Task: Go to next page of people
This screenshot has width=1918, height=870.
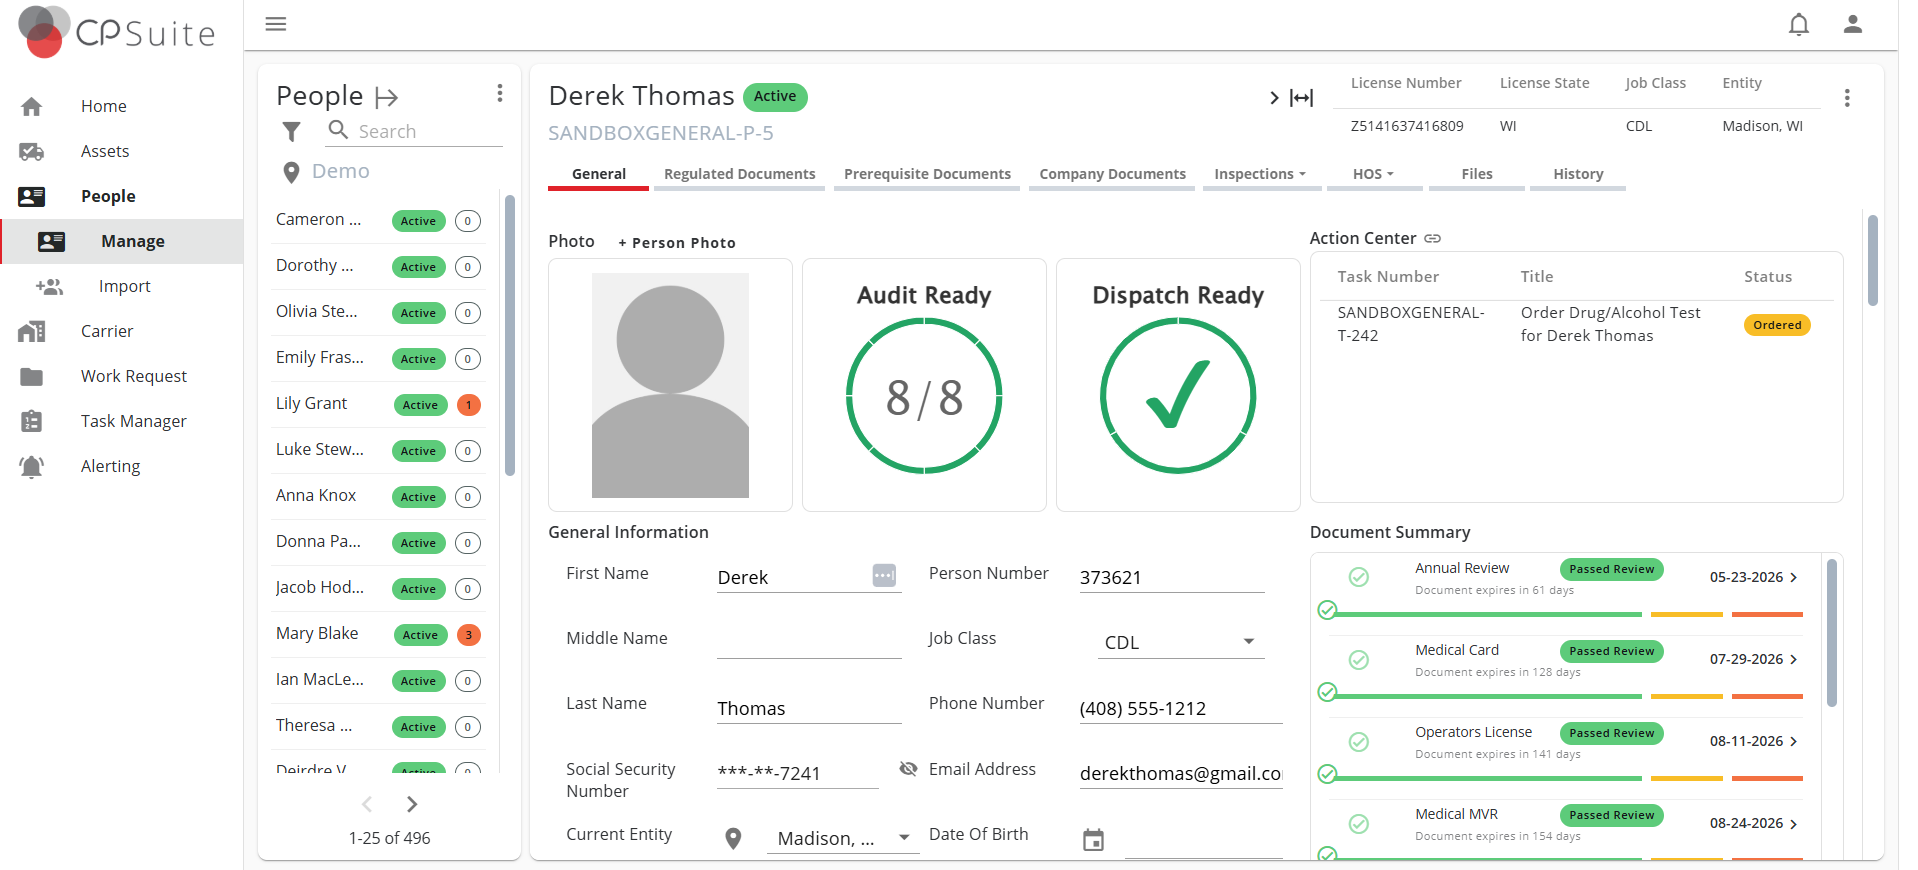Action: (412, 804)
